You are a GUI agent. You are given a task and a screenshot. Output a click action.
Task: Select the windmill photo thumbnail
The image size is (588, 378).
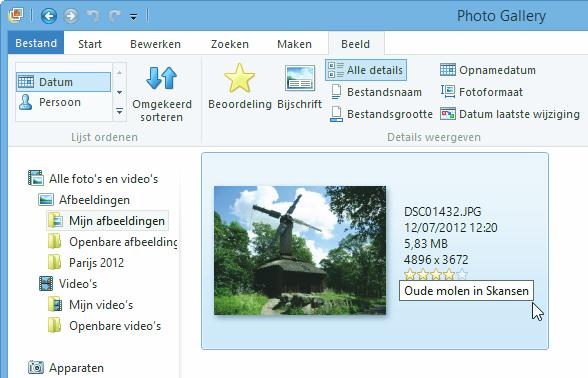point(300,250)
